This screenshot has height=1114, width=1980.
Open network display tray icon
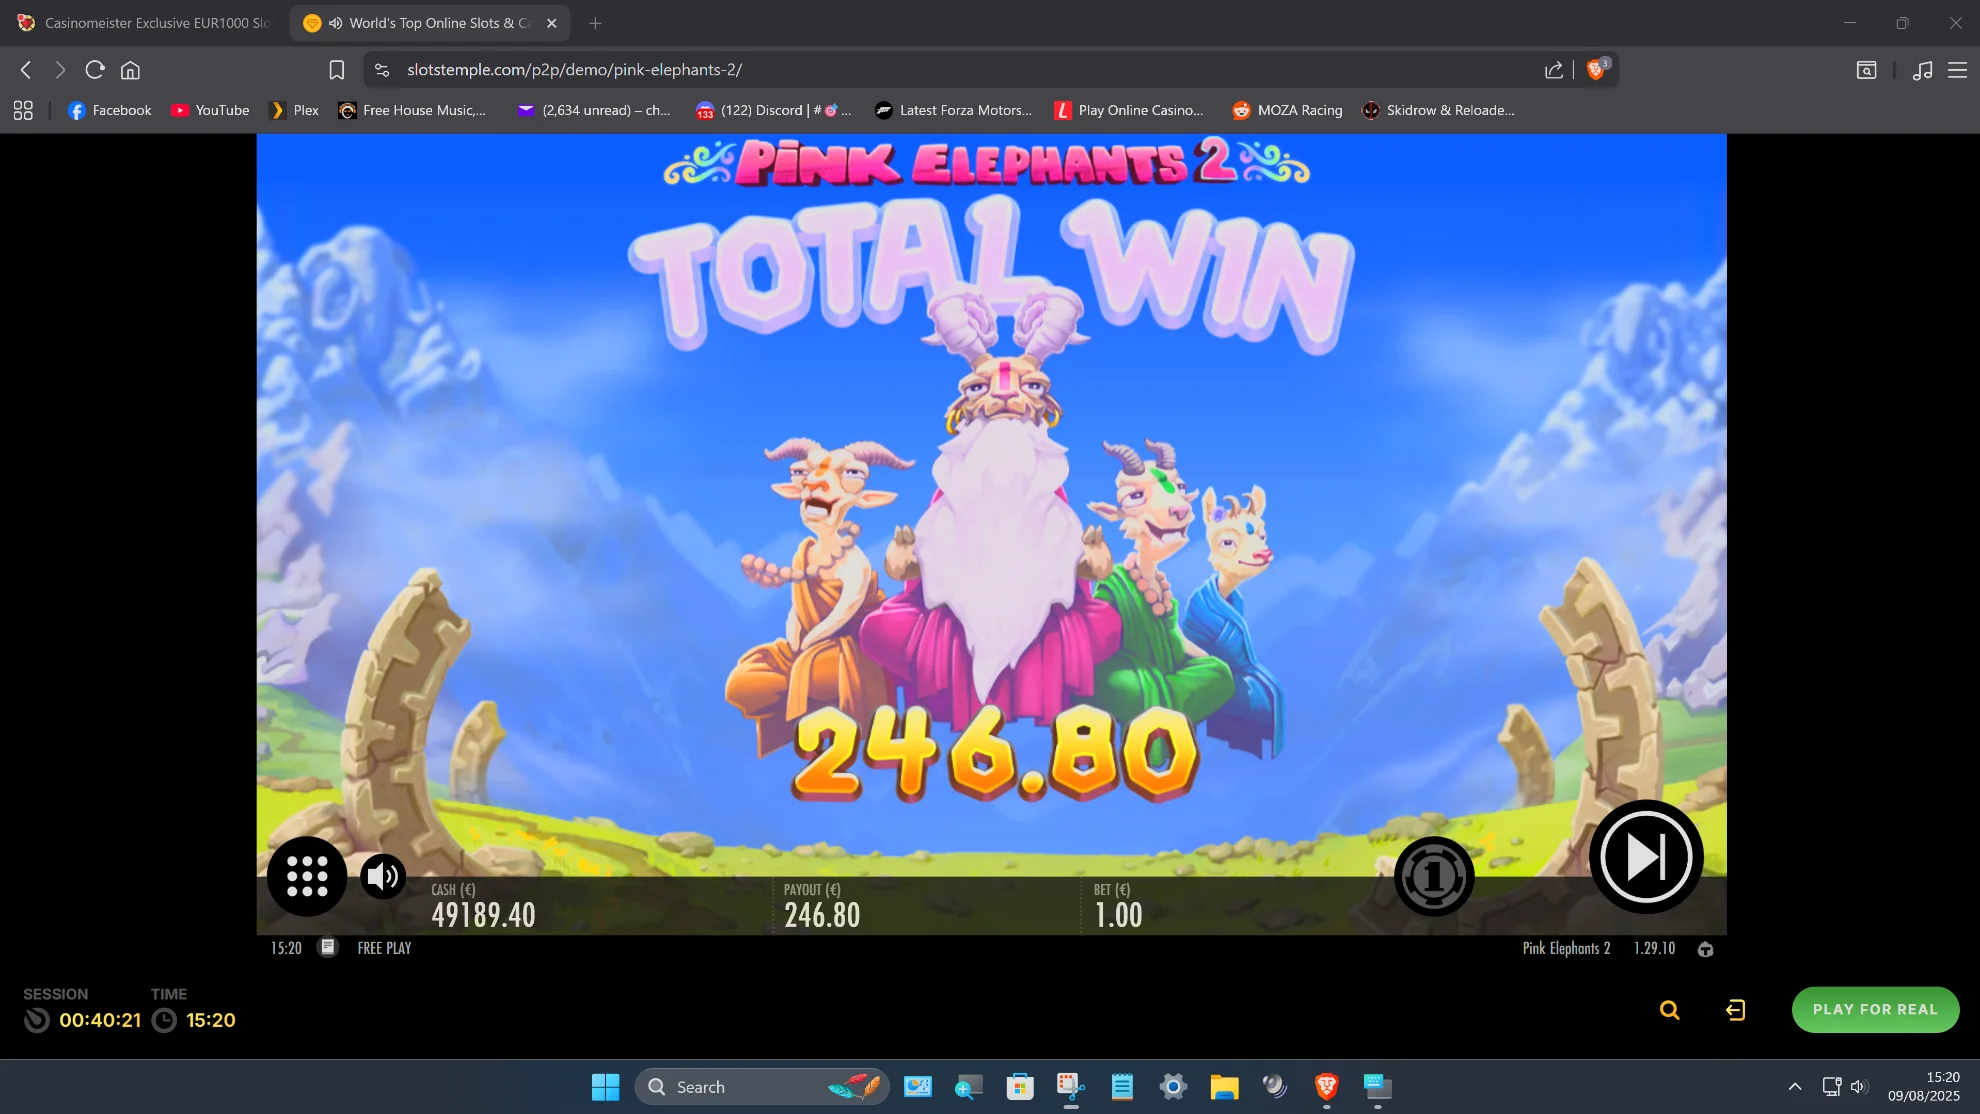(1831, 1087)
